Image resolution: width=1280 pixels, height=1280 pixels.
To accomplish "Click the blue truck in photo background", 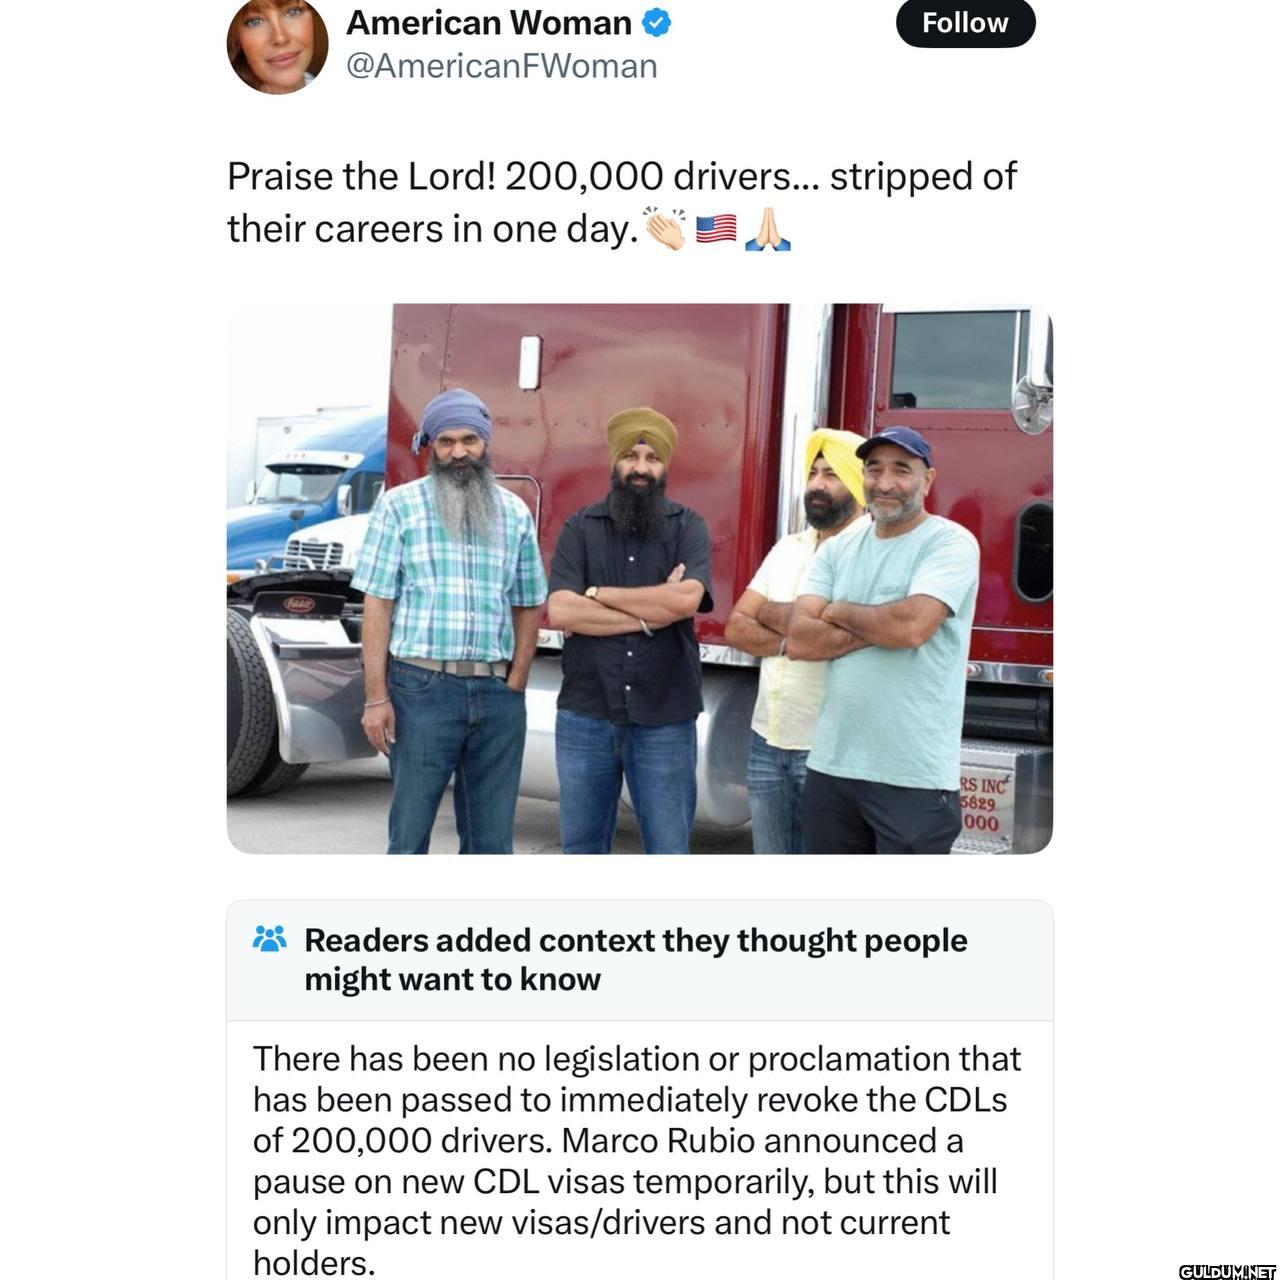I will pos(305,500).
